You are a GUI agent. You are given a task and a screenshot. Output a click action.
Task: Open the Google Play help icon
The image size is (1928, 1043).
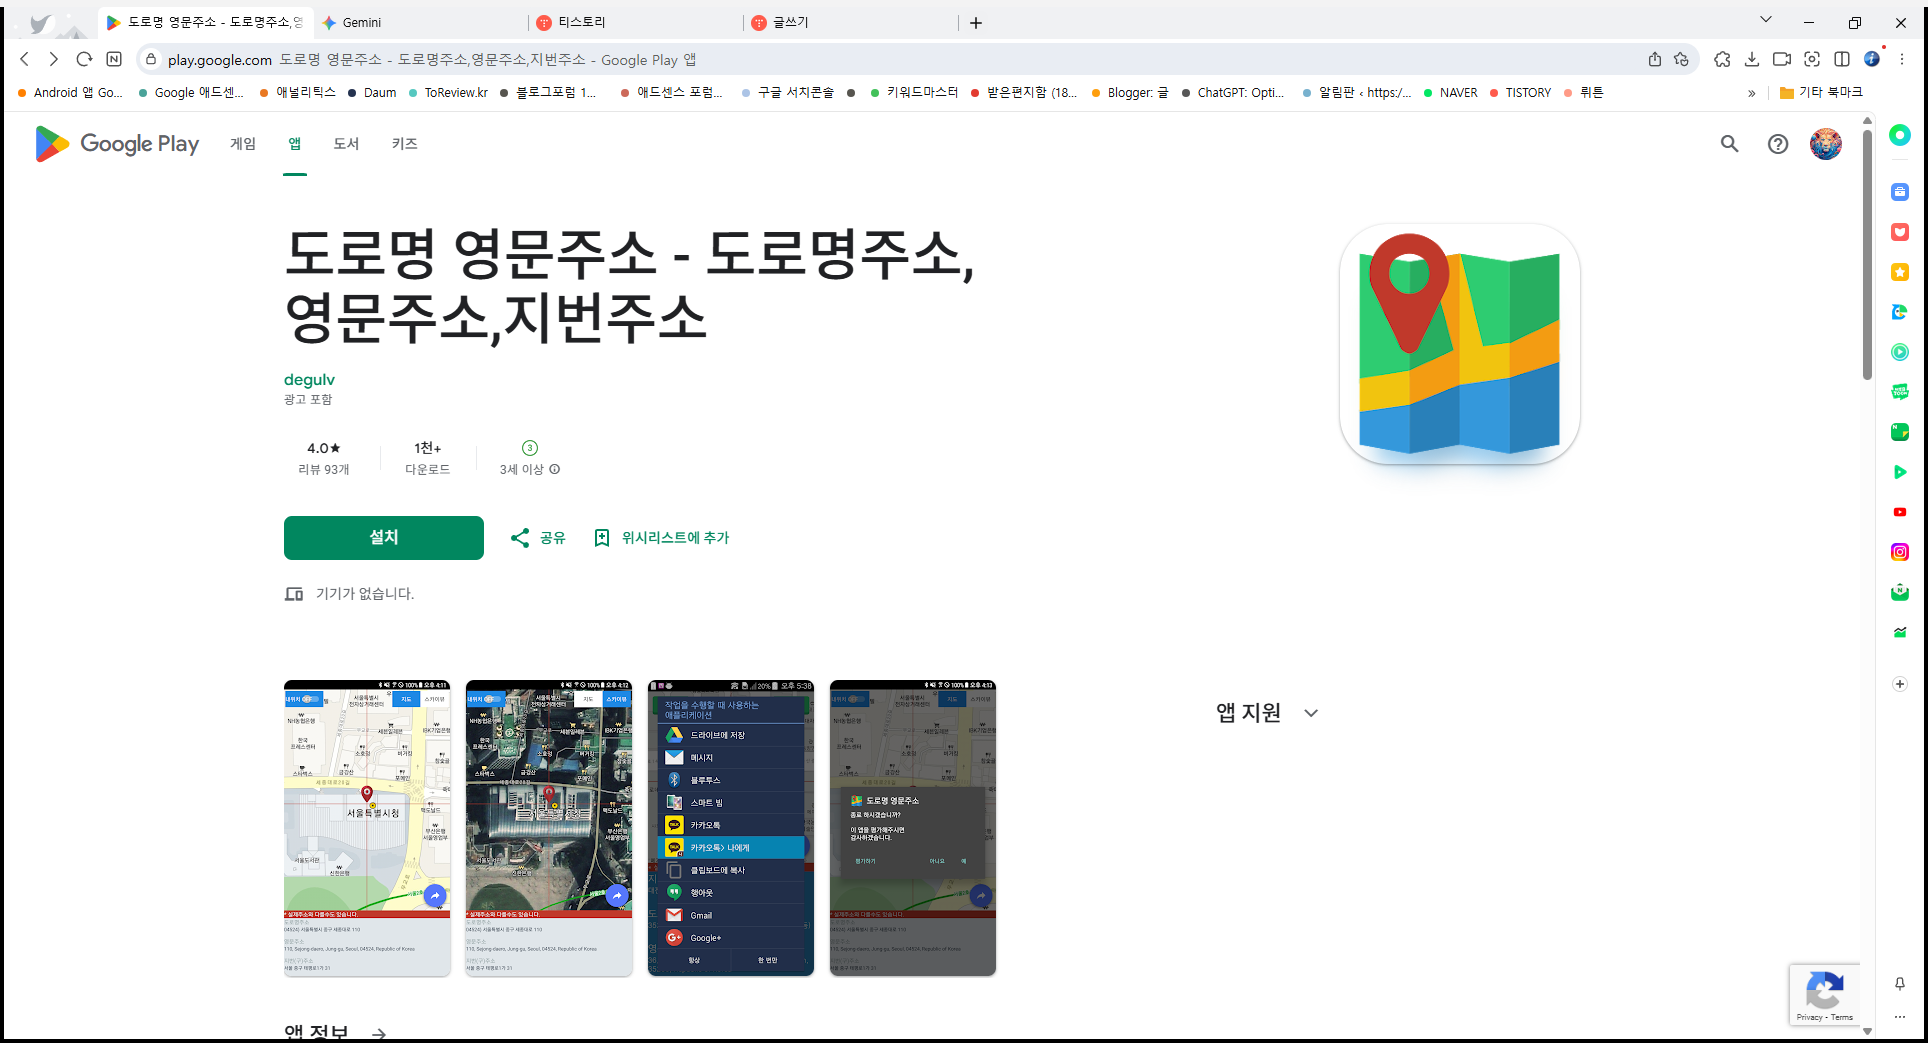point(1777,144)
